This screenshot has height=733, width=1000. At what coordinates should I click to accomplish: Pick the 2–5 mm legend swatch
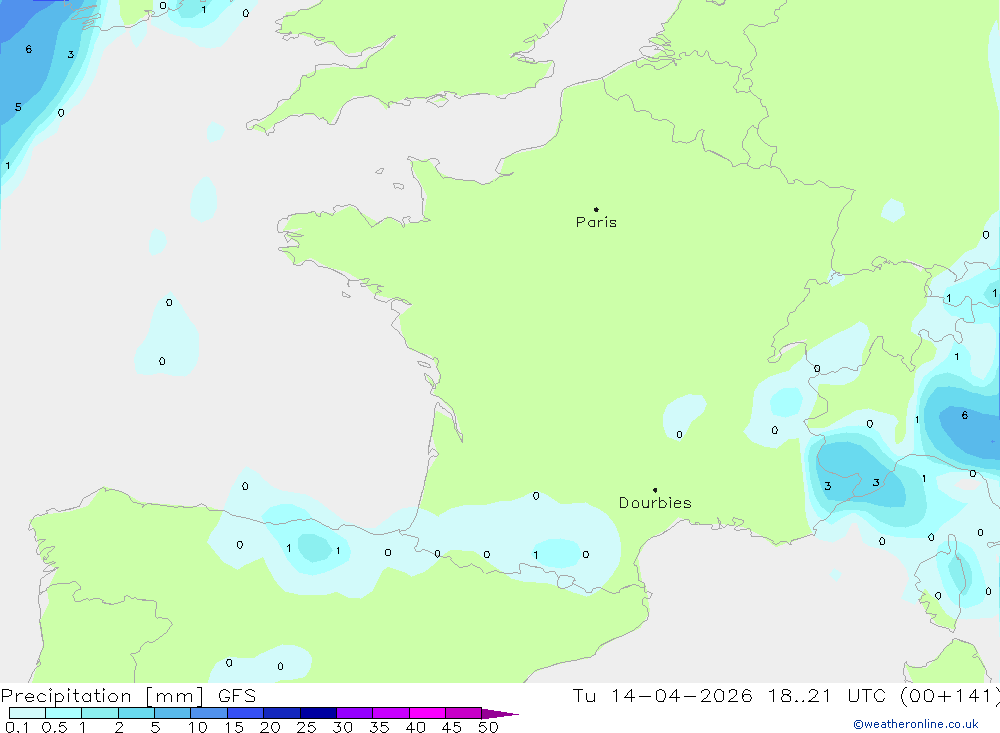pyautogui.click(x=136, y=713)
